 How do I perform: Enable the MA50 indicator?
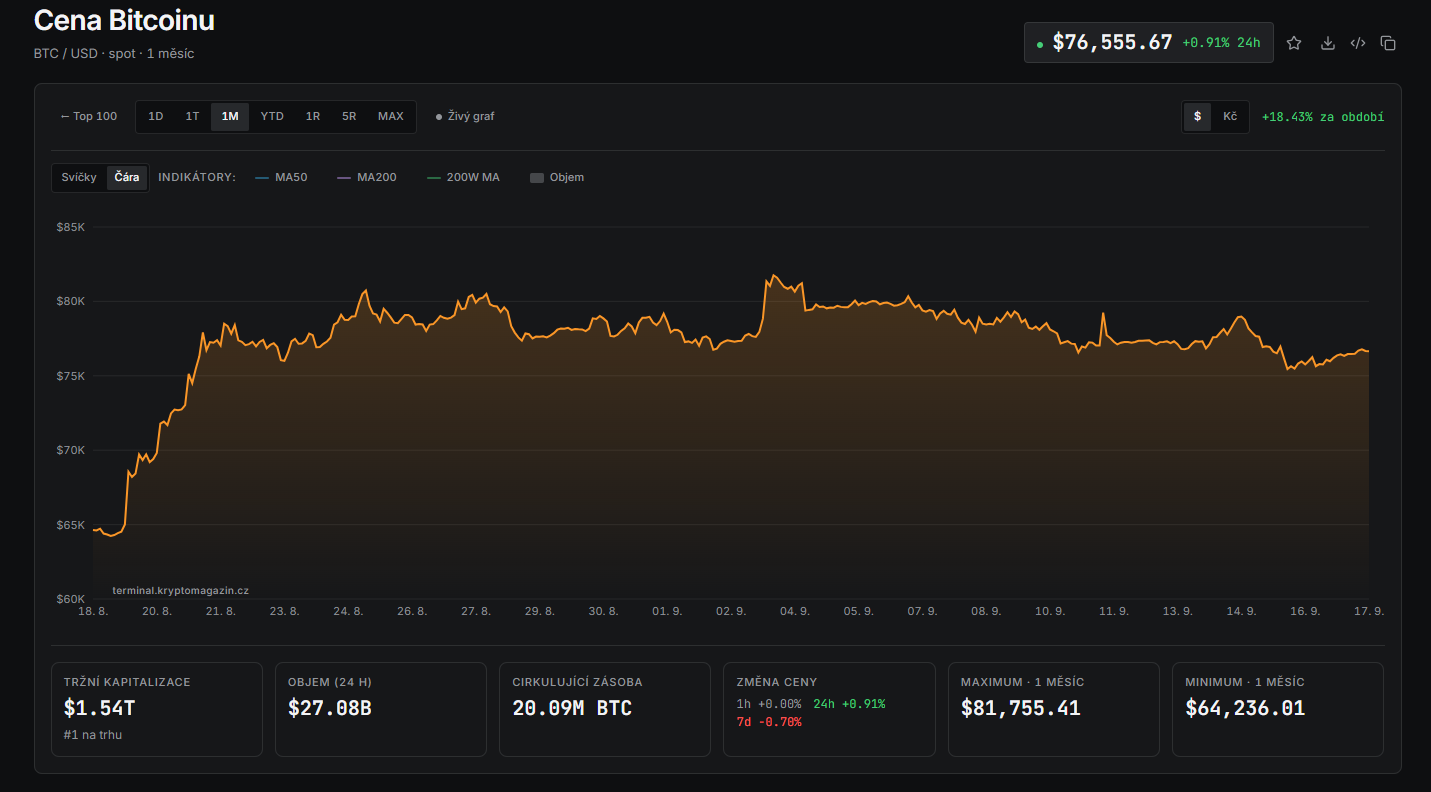[281, 177]
